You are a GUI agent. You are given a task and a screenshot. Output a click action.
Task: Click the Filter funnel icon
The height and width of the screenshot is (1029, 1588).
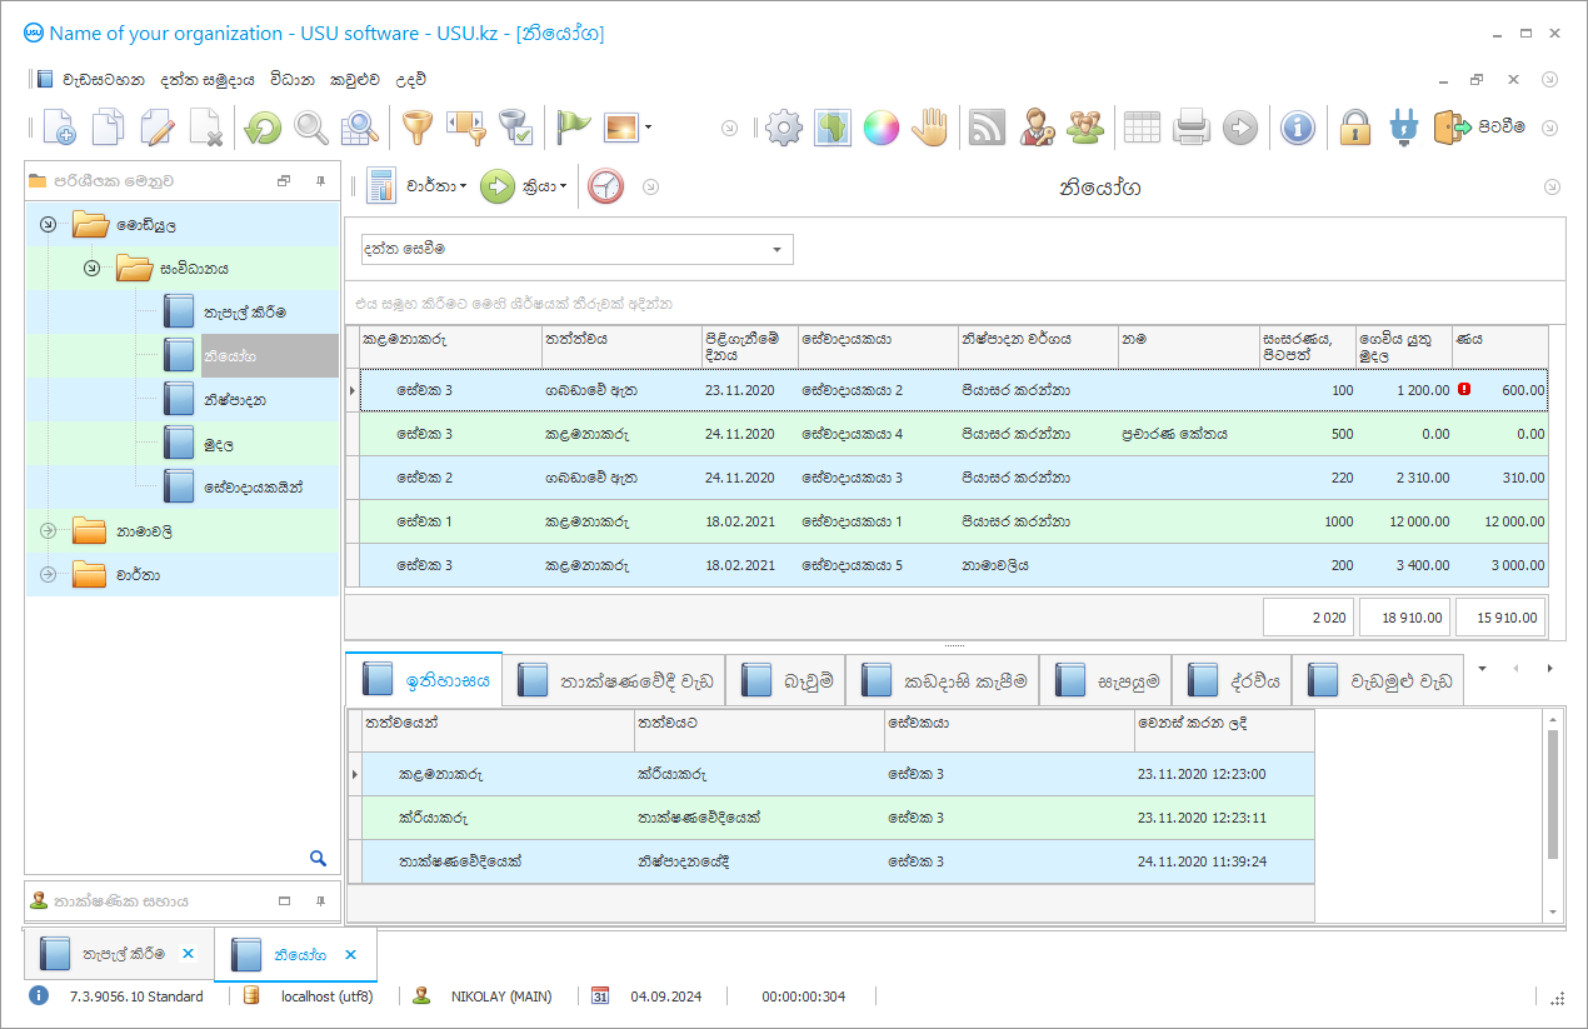[417, 128]
